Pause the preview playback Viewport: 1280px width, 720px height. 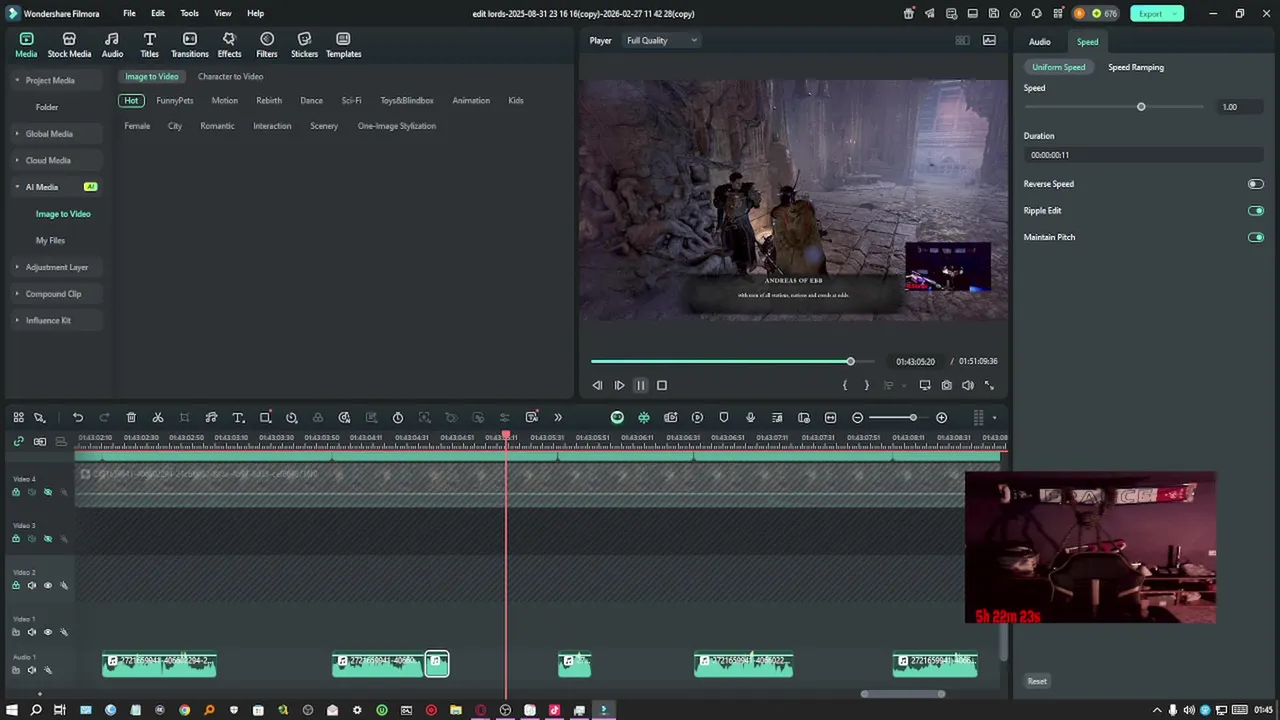[x=641, y=385]
